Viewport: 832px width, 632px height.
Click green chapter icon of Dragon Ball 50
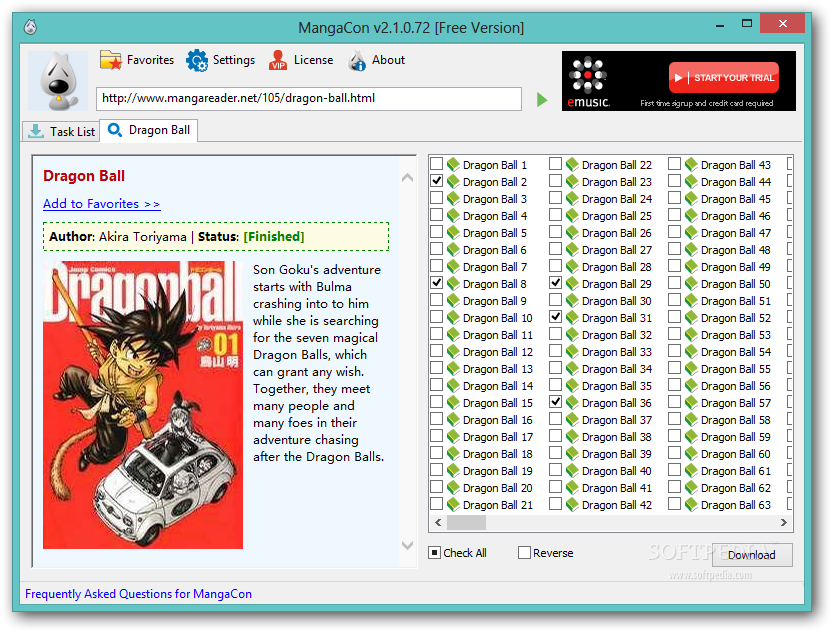coord(691,283)
